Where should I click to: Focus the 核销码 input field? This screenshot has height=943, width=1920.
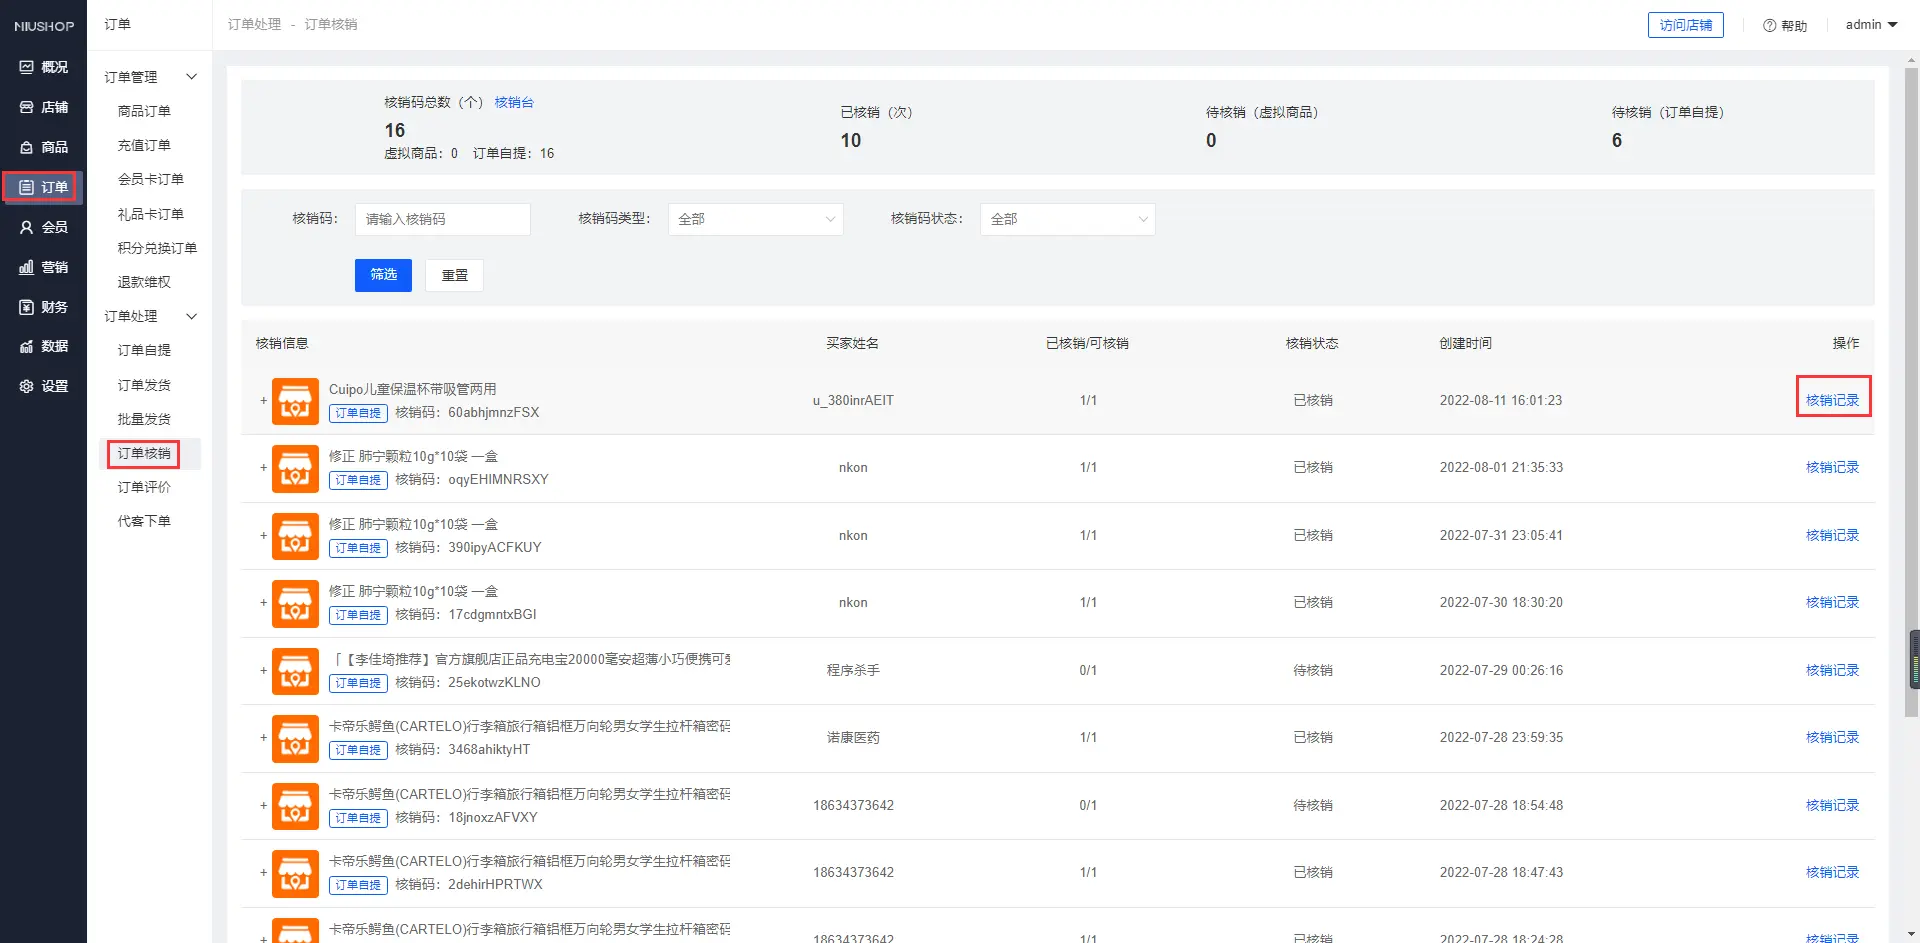442,219
